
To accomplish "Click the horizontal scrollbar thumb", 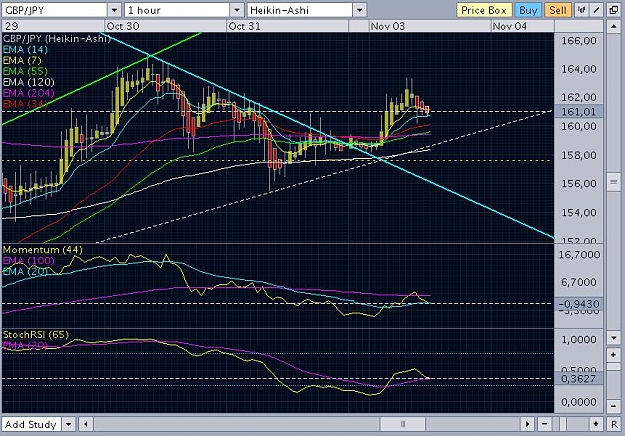I will [403, 424].
